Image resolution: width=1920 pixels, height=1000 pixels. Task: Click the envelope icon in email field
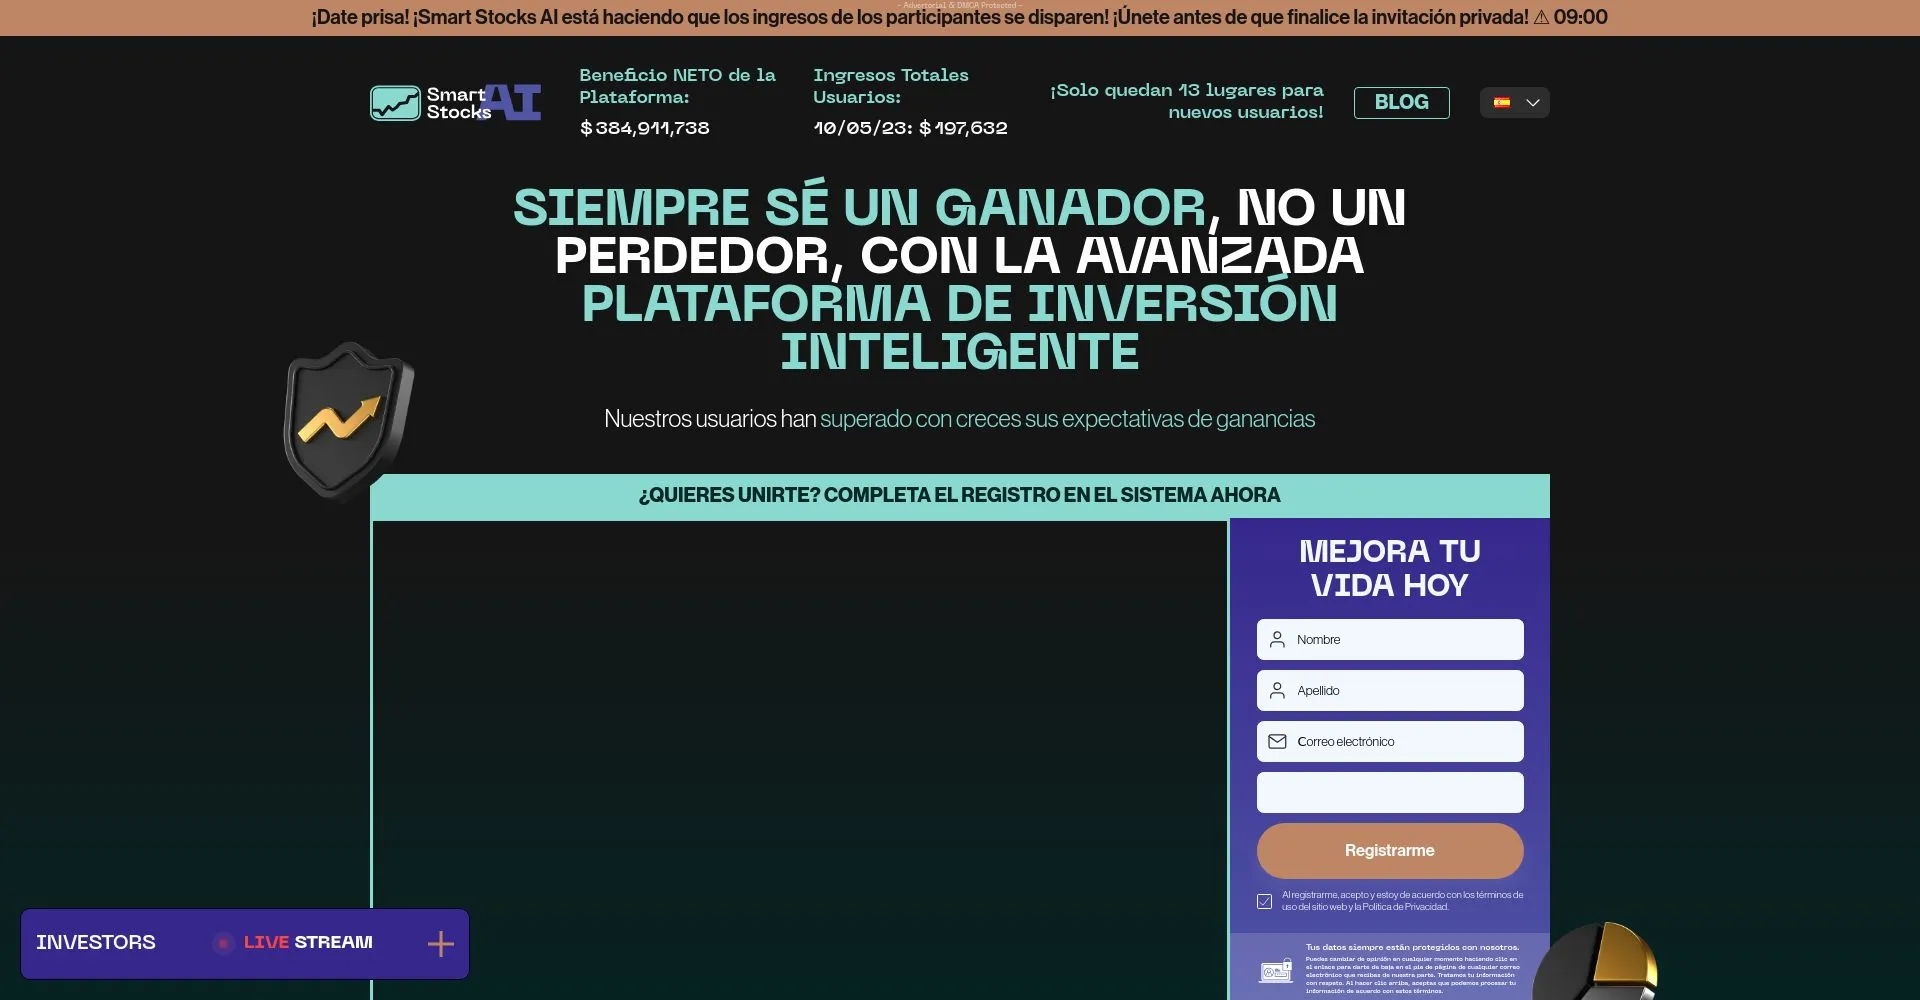pos(1277,741)
